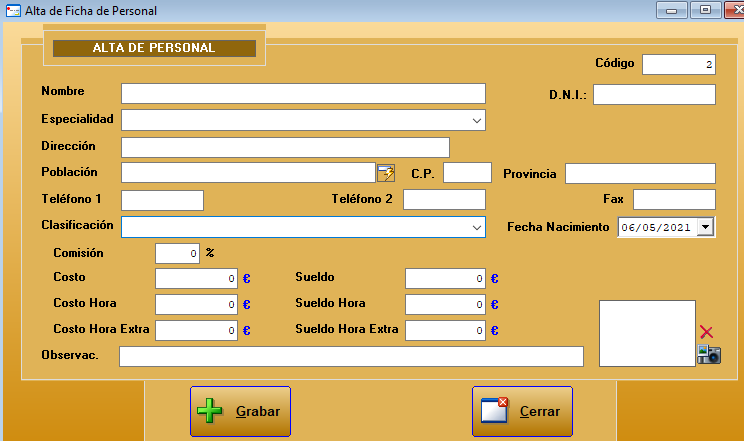Click the Teléfono 2 field

[x=444, y=199]
